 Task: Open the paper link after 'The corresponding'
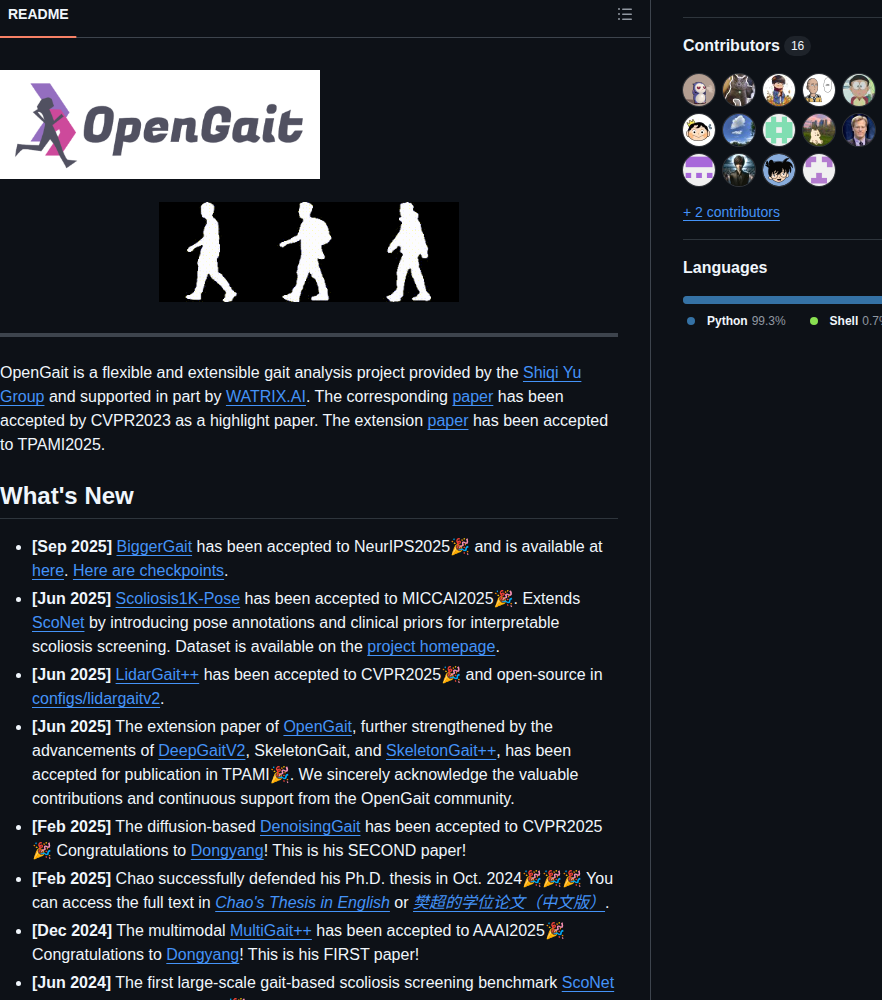point(473,397)
